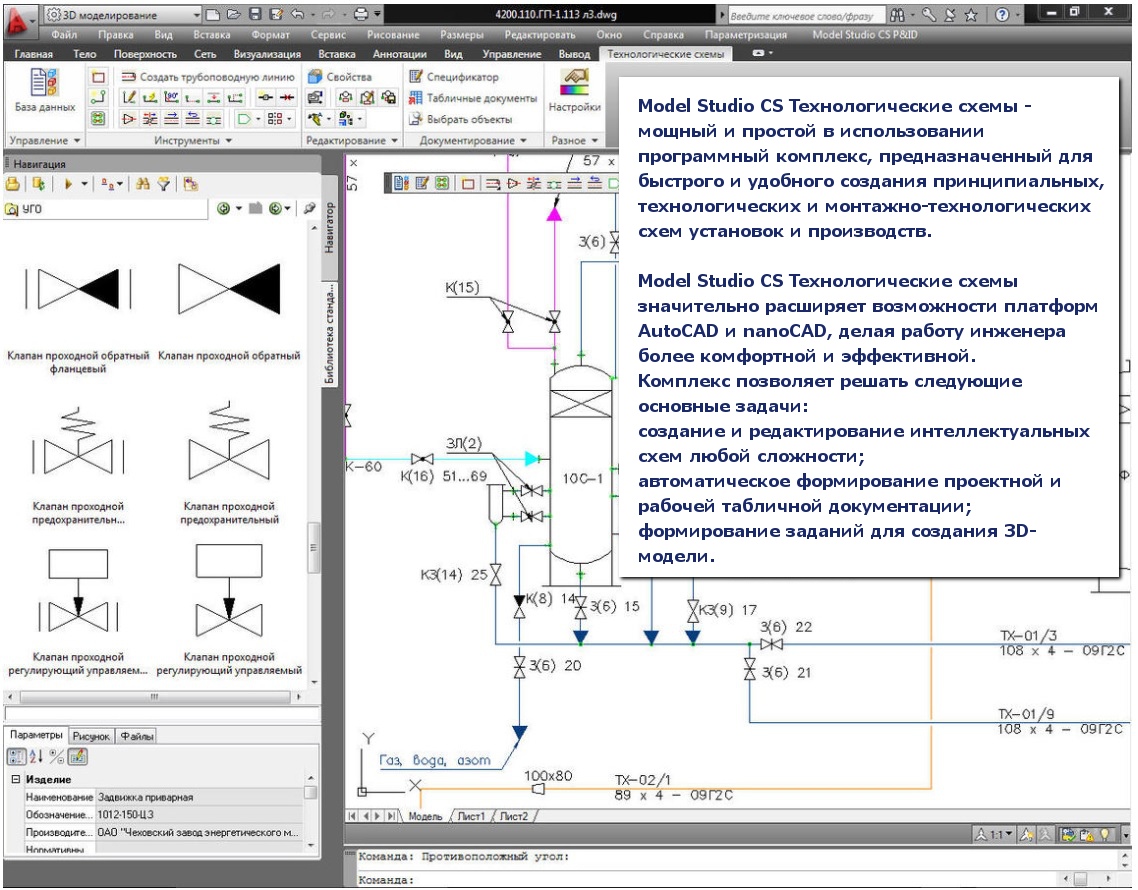The image size is (1138, 890).
Task: Open the Свойства properties cube icon
Action: [315, 76]
